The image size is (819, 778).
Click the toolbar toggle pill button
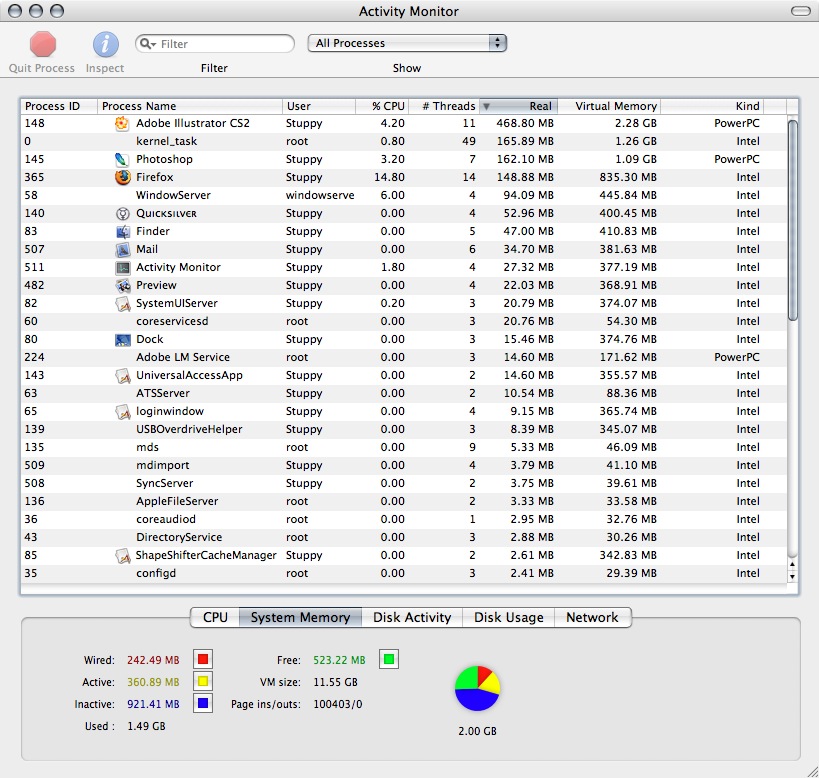[801, 11]
